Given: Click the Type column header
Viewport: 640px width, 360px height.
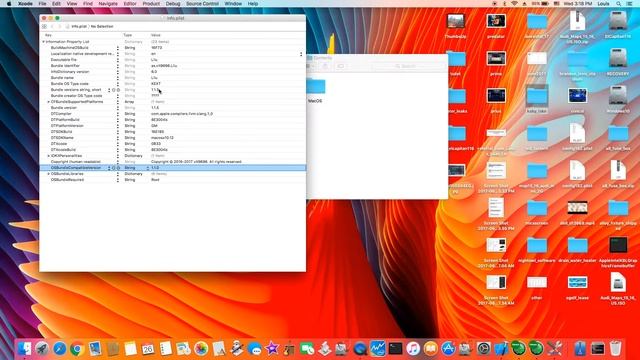Looking at the screenshot, I should [127, 35].
